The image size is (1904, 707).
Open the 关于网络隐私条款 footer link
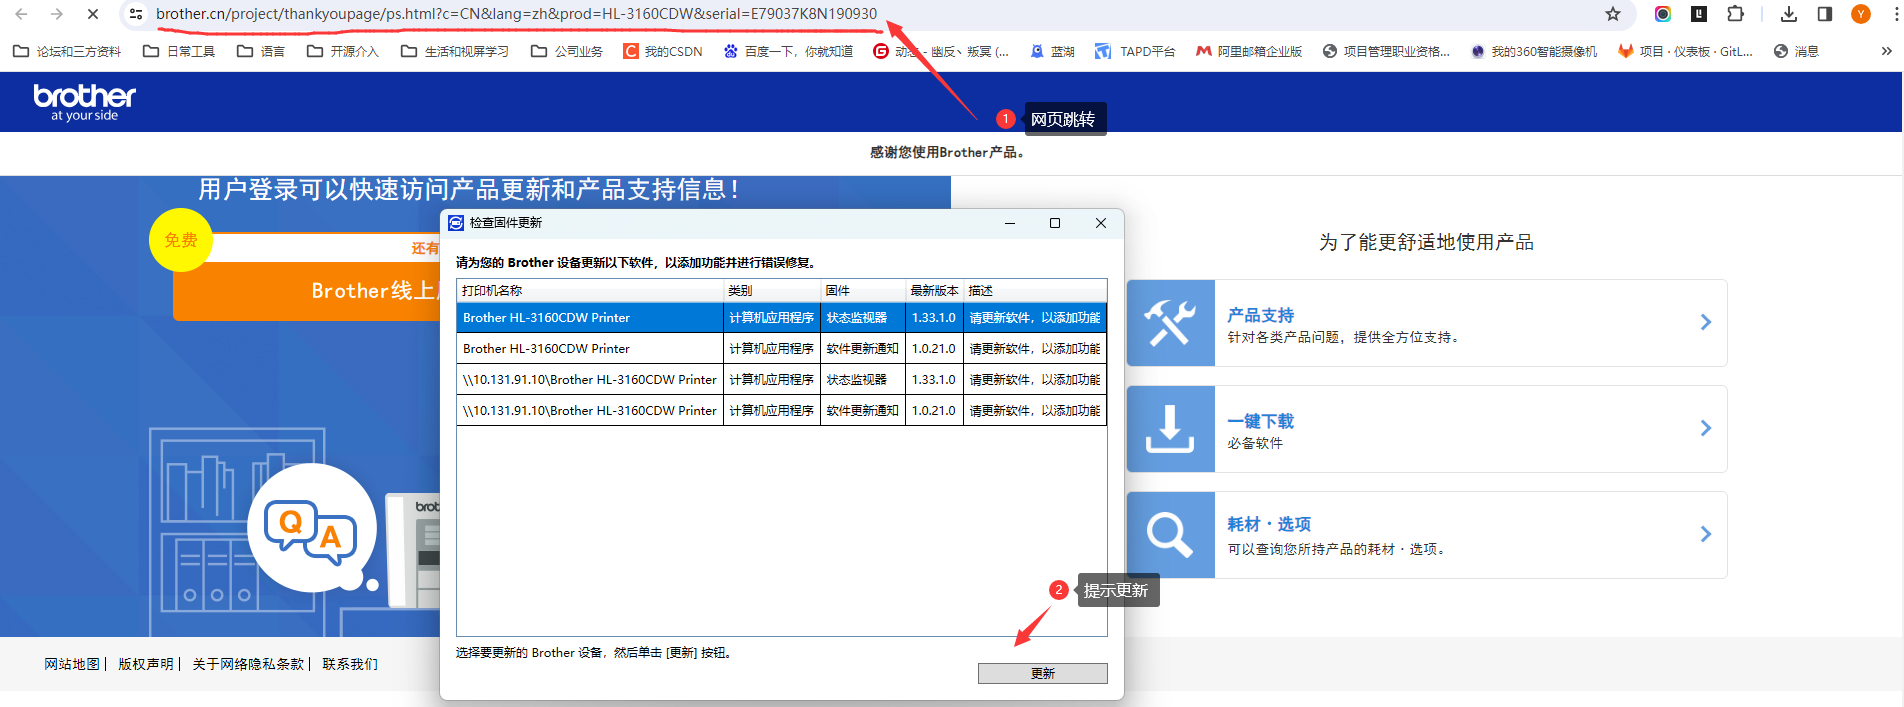248,664
